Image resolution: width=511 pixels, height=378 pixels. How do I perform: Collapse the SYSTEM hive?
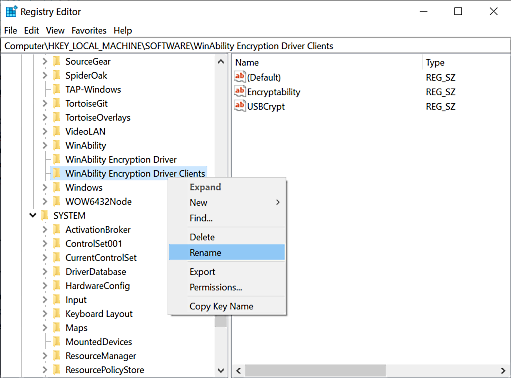point(33,215)
